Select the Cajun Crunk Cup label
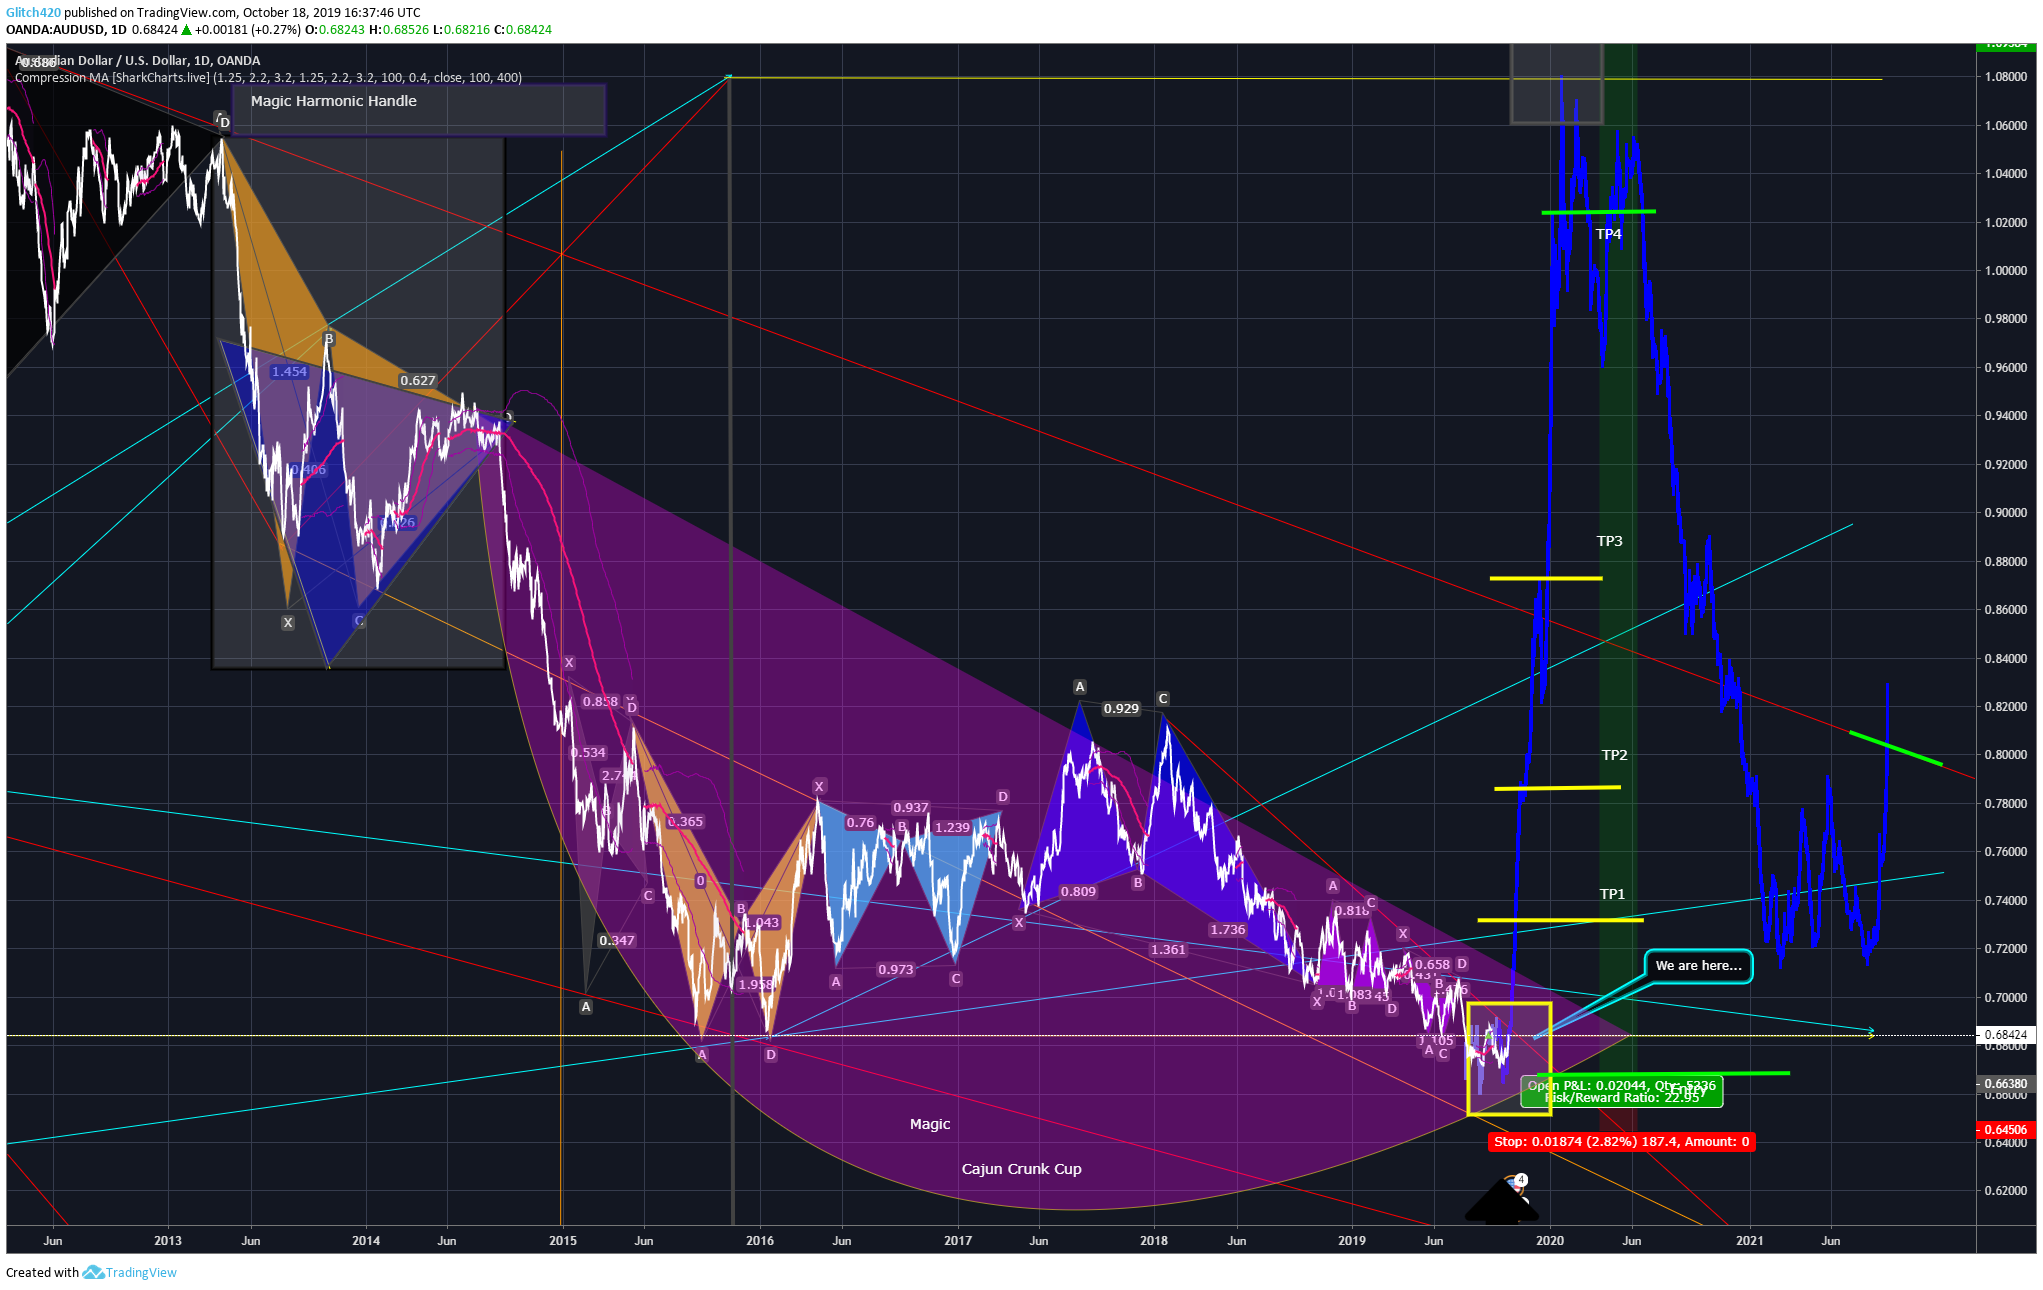The width and height of the screenshot is (2043, 1290). tap(1021, 1169)
